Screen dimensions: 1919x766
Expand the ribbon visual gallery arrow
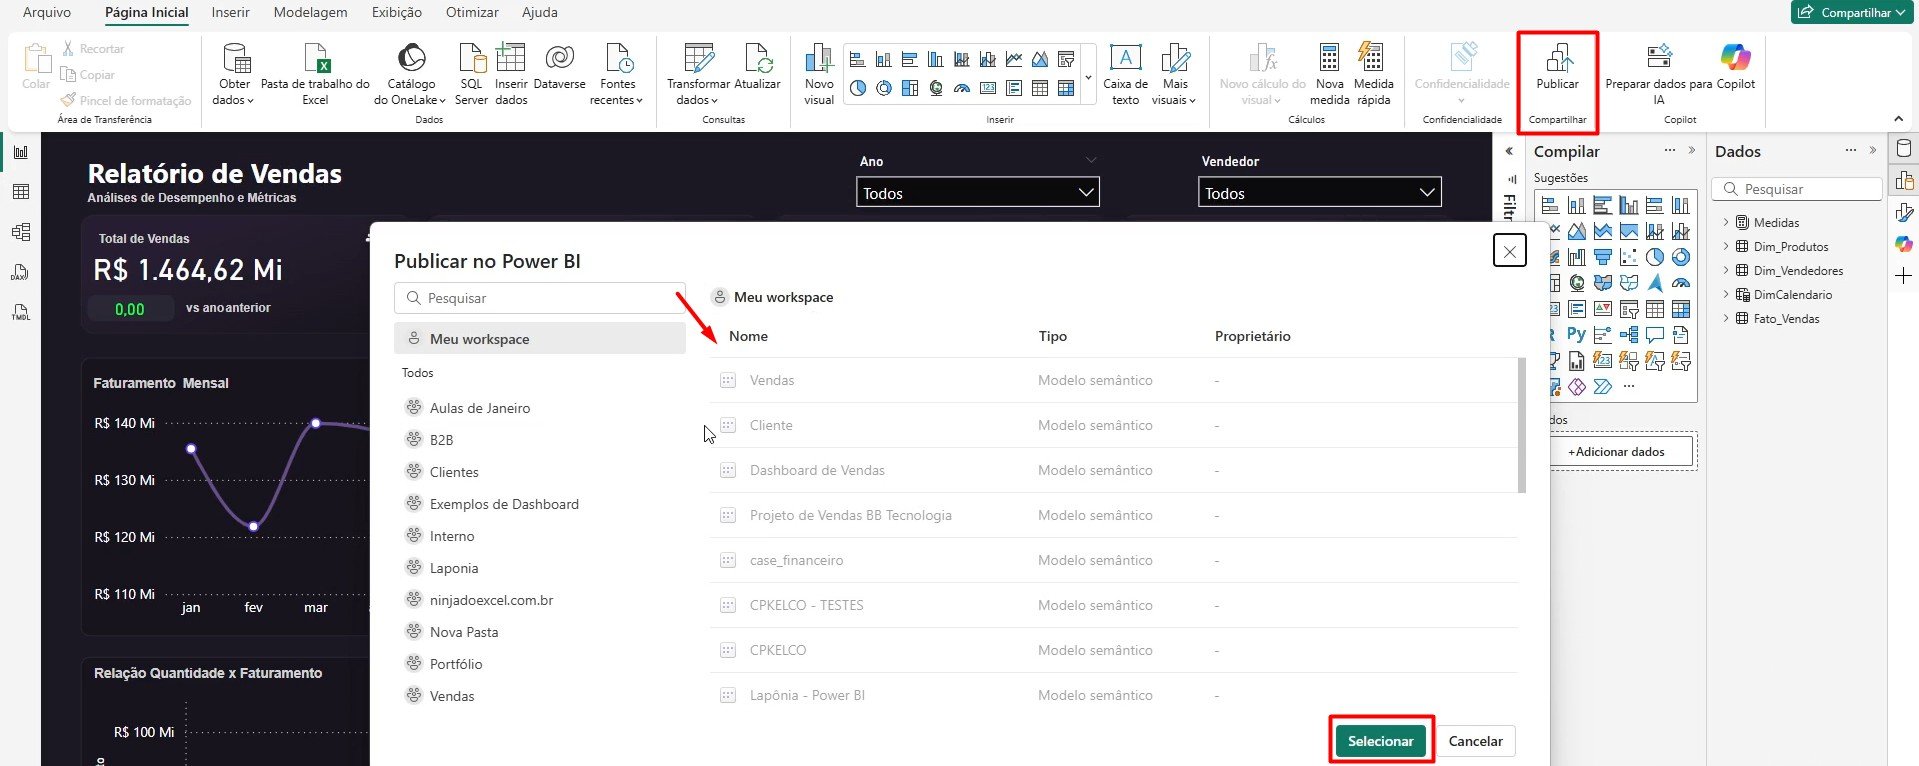click(1089, 76)
